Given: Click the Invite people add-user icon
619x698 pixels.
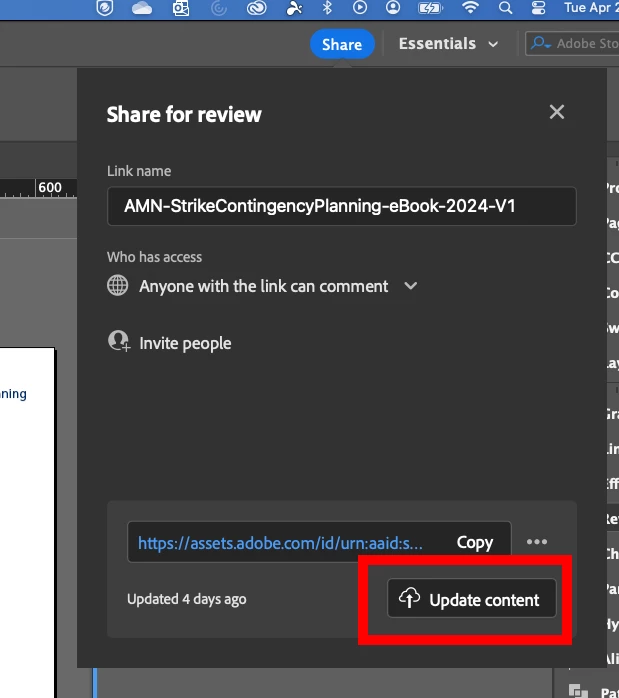Looking at the screenshot, I should [x=119, y=341].
